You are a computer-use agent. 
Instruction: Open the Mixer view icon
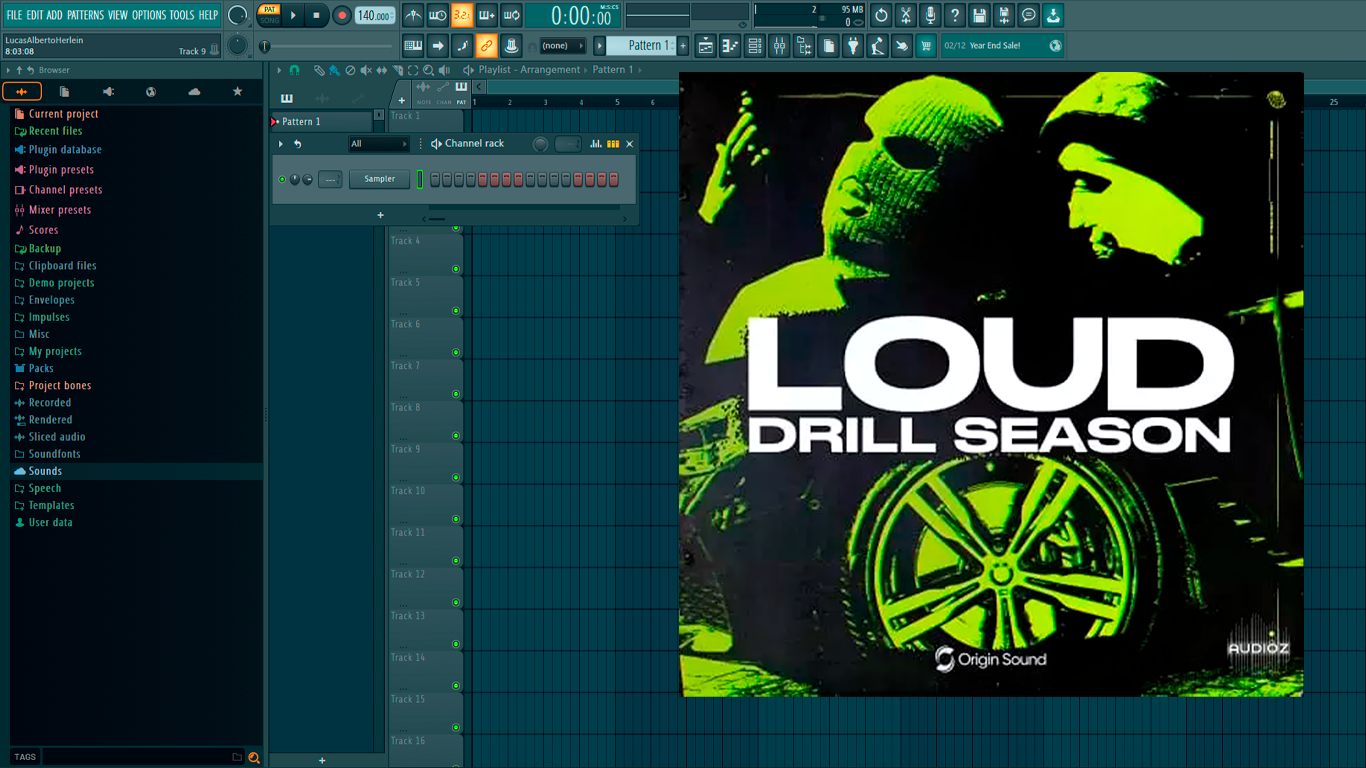pyautogui.click(x=779, y=45)
